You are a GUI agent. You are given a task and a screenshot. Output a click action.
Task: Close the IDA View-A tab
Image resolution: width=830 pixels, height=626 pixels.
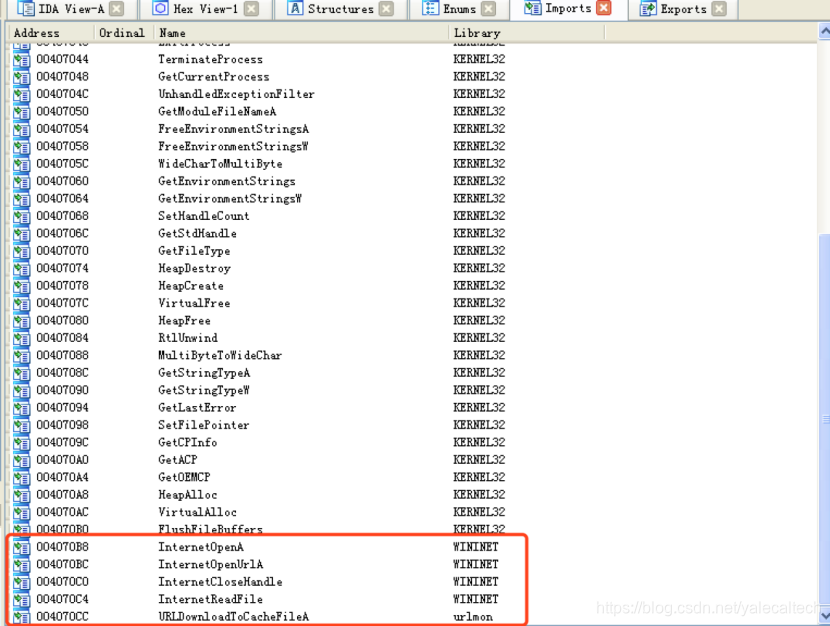pos(116,9)
